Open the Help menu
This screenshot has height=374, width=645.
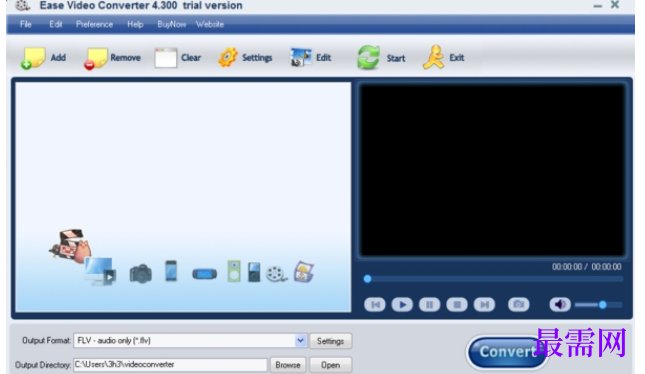(x=135, y=24)
